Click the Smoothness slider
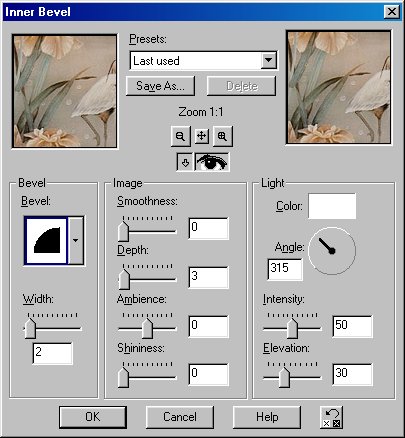 coord(147,228)
